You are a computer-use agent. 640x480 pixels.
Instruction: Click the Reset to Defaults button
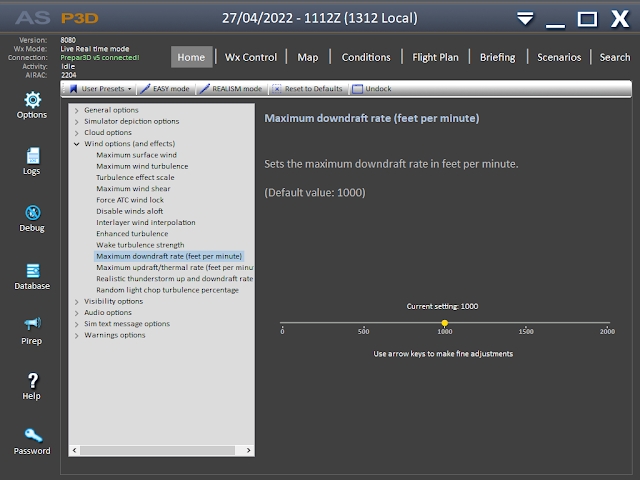tap(308, 89)
